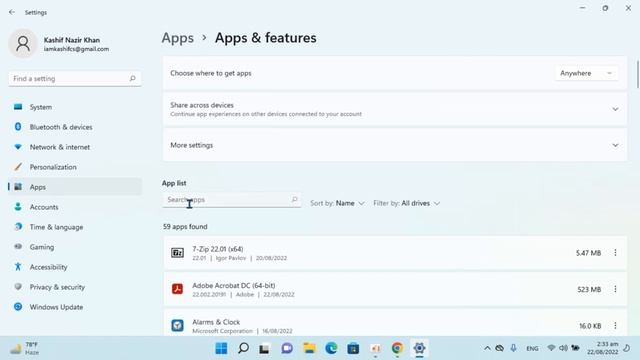Open the Anywhere dropdown for getting apps

point(586,73)
